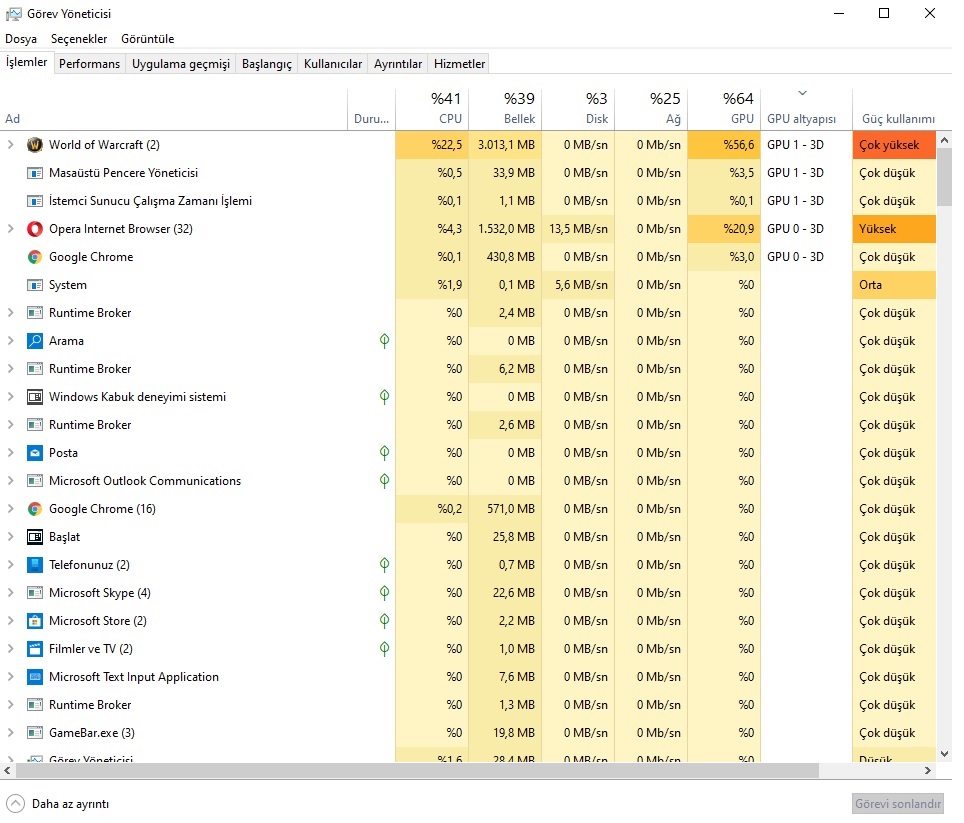964x823 pixels.
Task: Expand the World of Warcraft (2) group
Action: pyautogui.click(x=10, y=145)
